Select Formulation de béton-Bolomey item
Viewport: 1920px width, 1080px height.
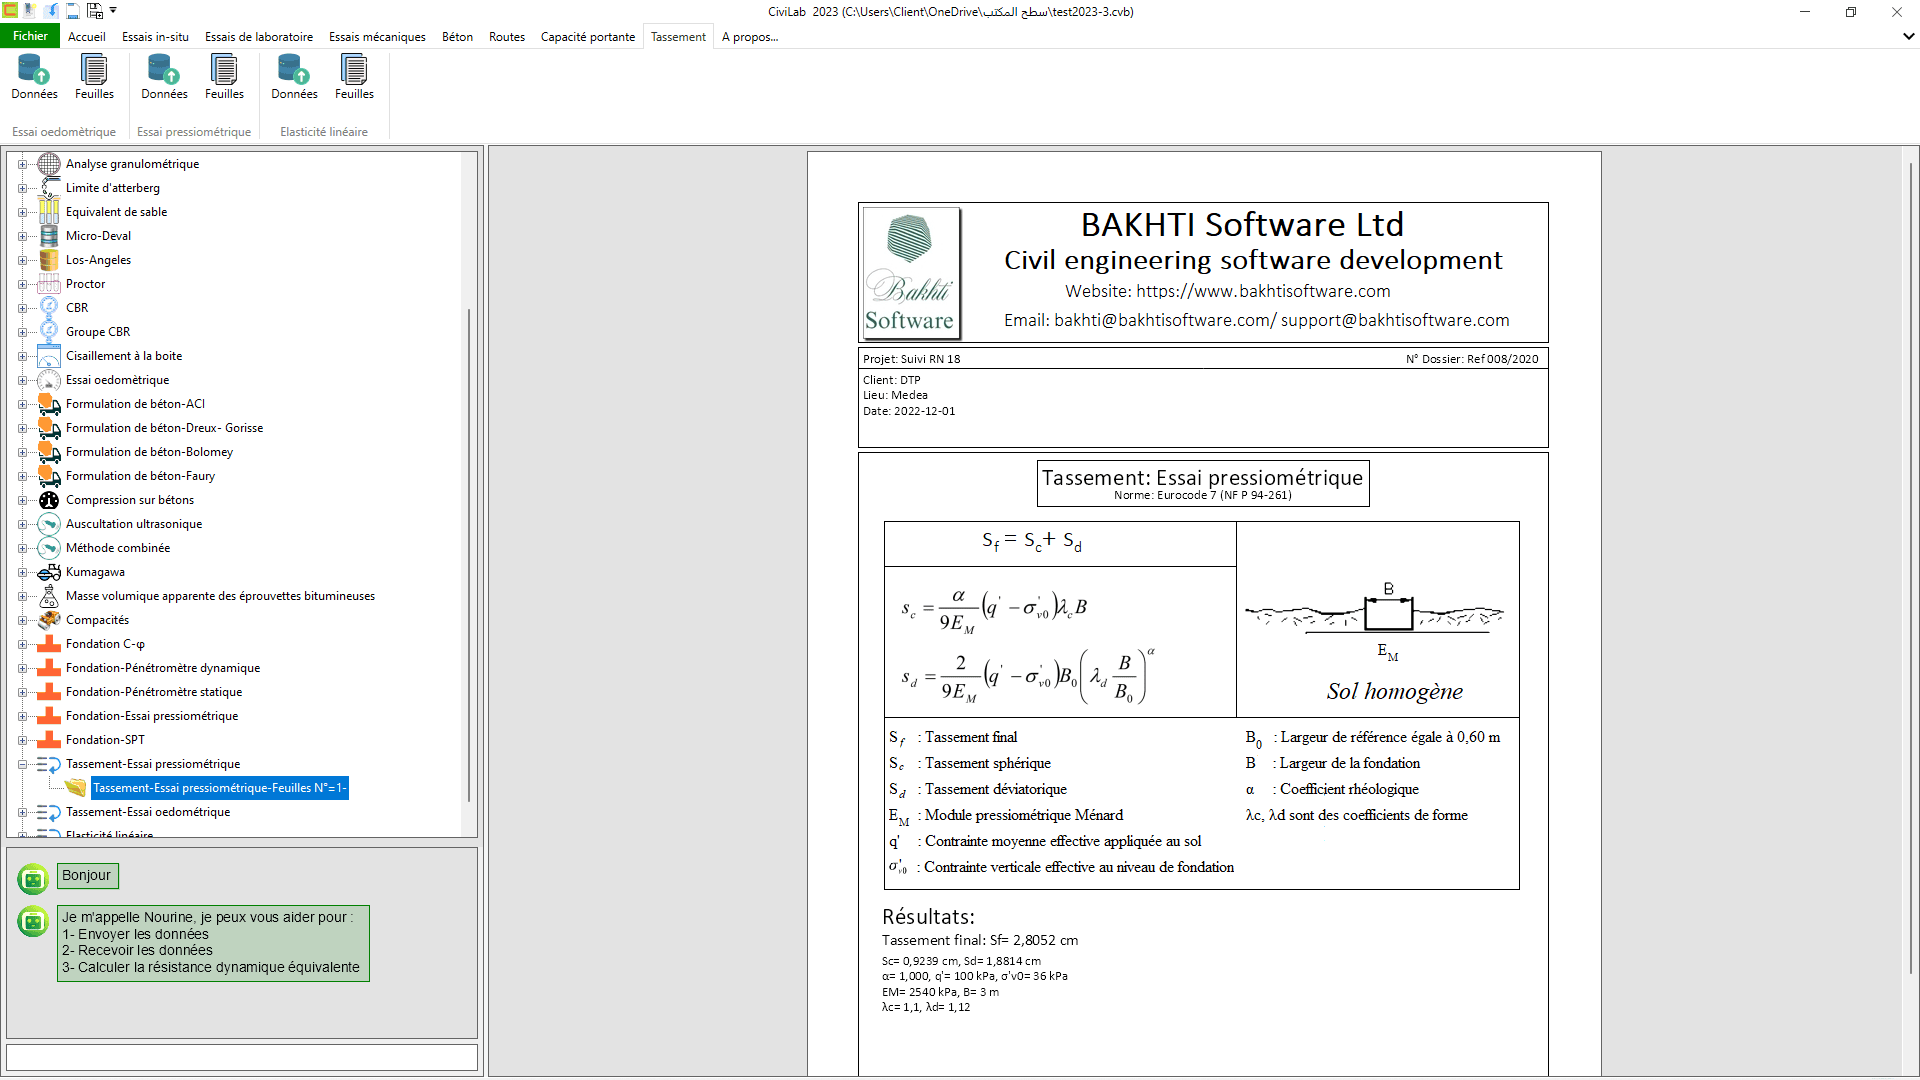pos(149,452)
